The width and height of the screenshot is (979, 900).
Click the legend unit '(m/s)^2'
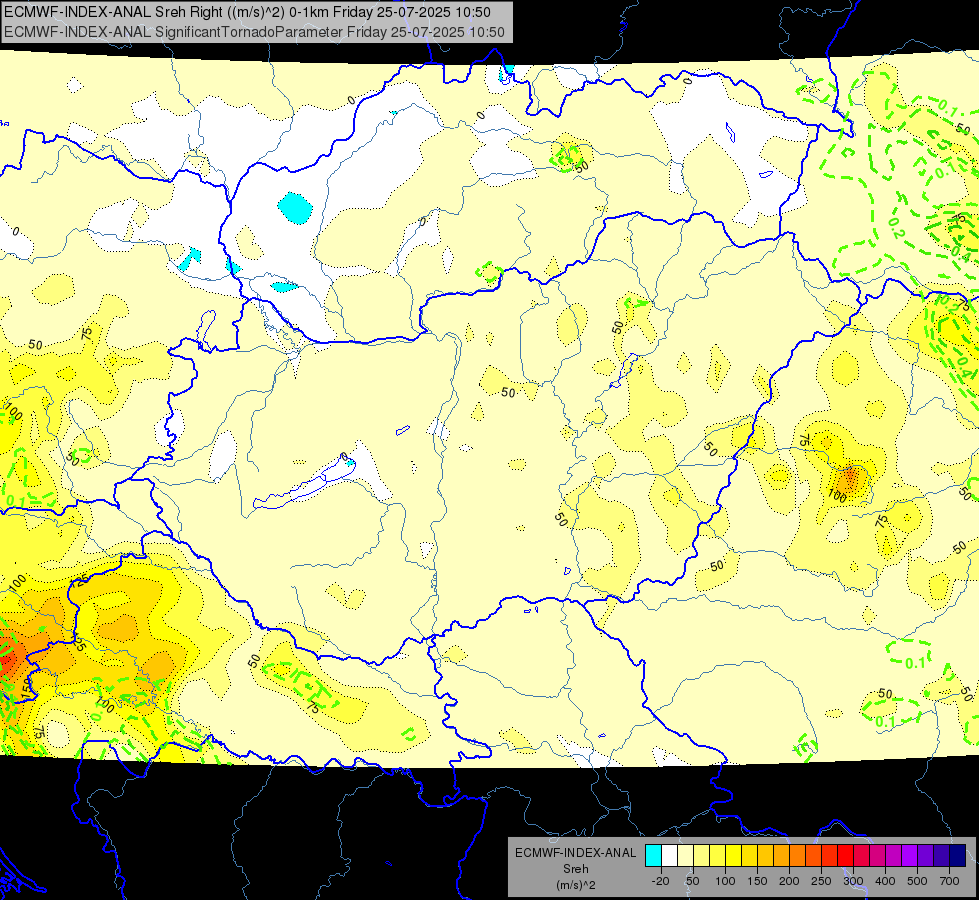point(576,885)
